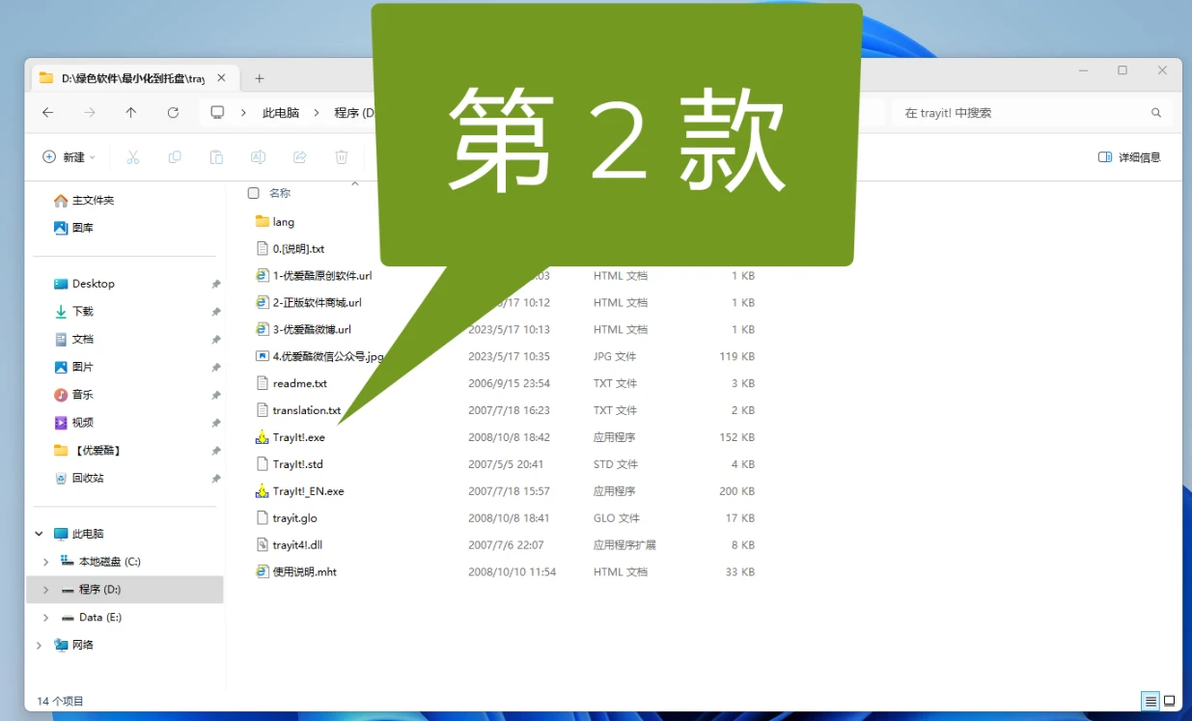Expand 本地磁盘 (C:) tree node
This screenshot has height=721, width=1192.
click(46, 562)
